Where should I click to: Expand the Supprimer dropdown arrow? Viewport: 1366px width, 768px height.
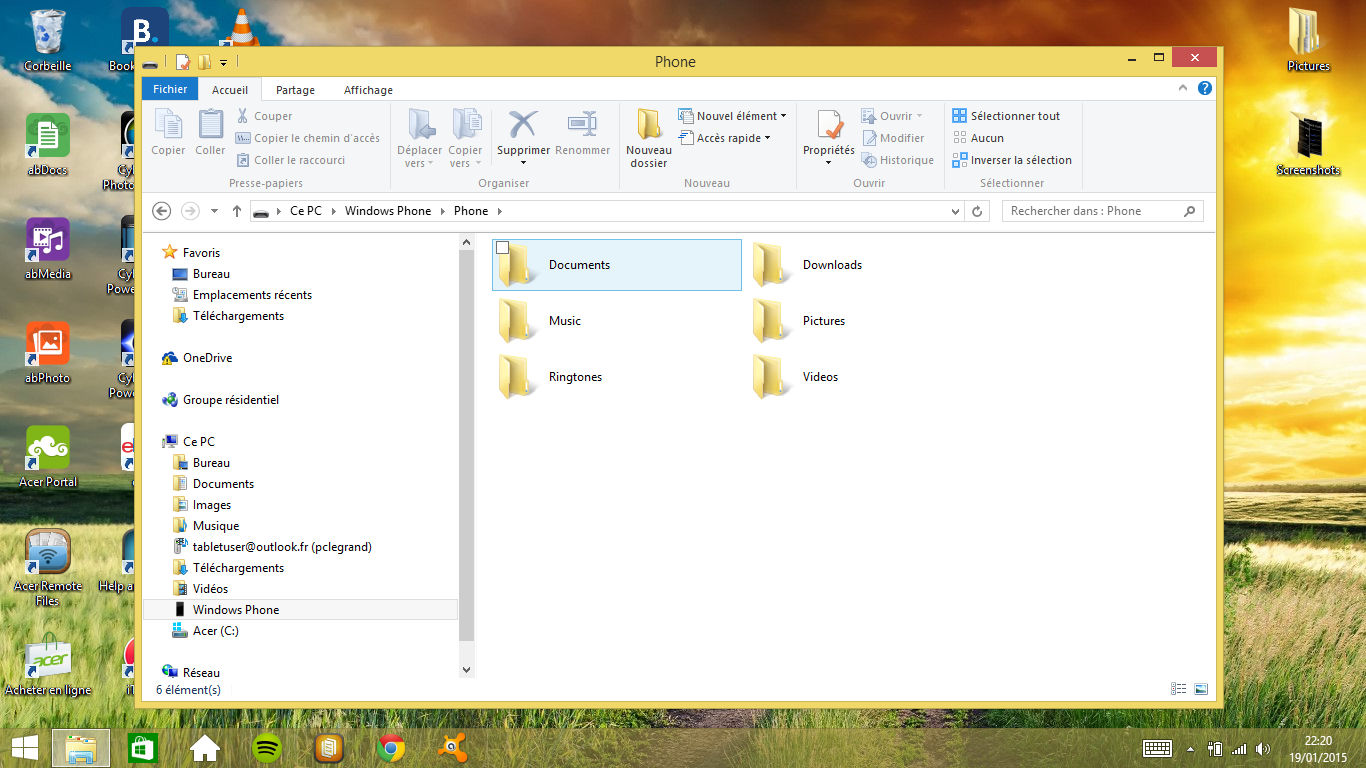click(524, 164)
